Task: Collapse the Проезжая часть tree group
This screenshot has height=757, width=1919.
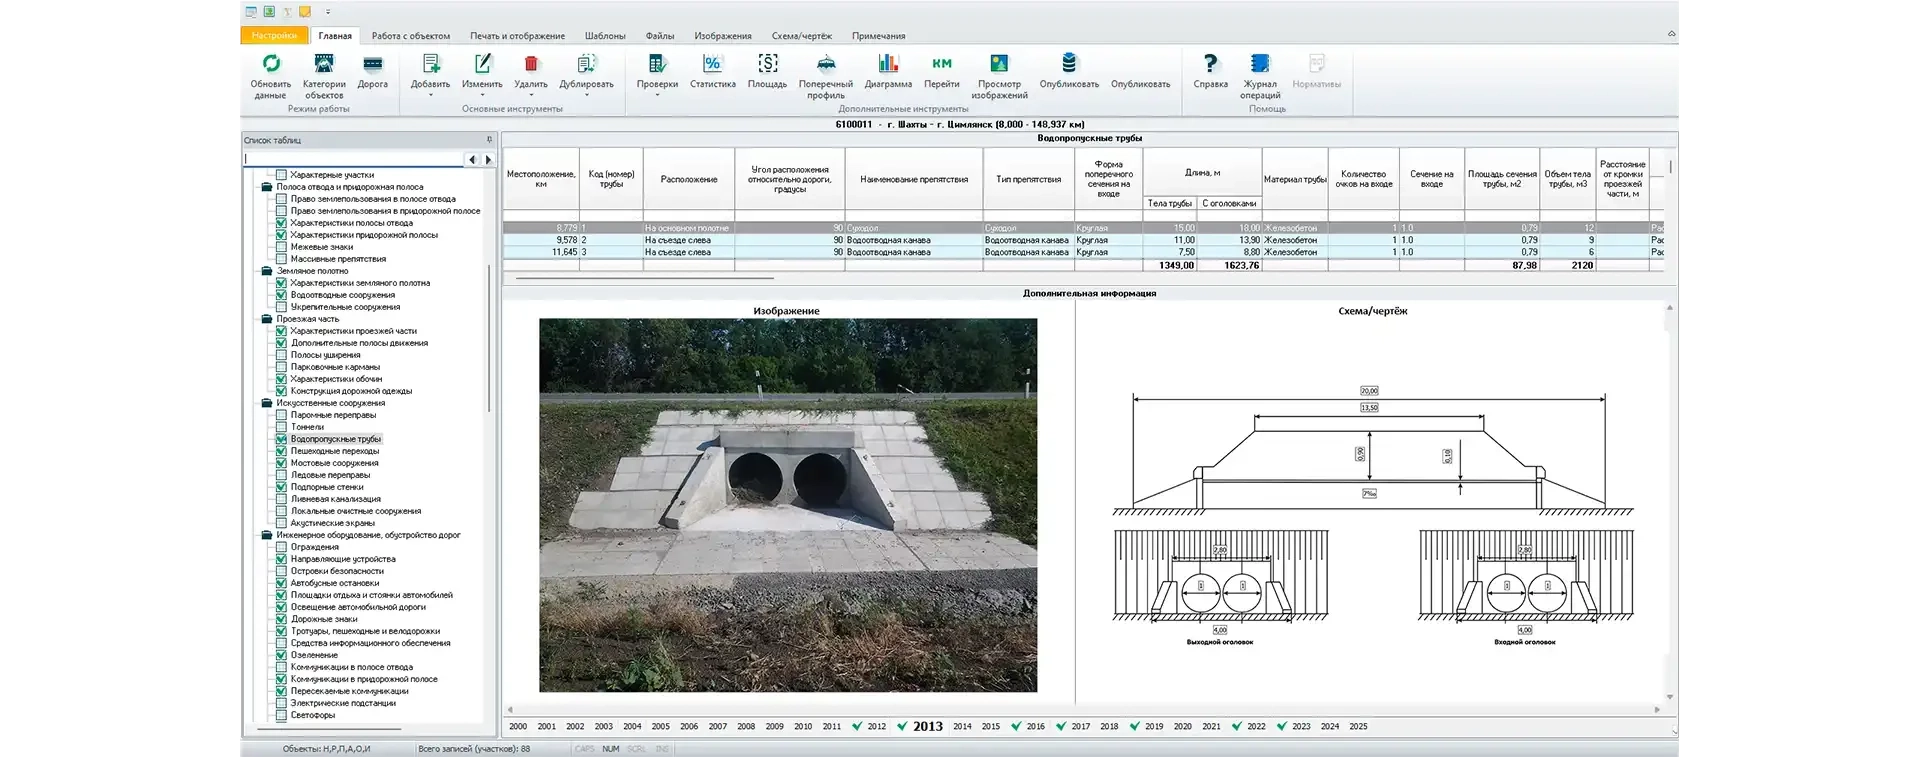Action: [267, 319]
